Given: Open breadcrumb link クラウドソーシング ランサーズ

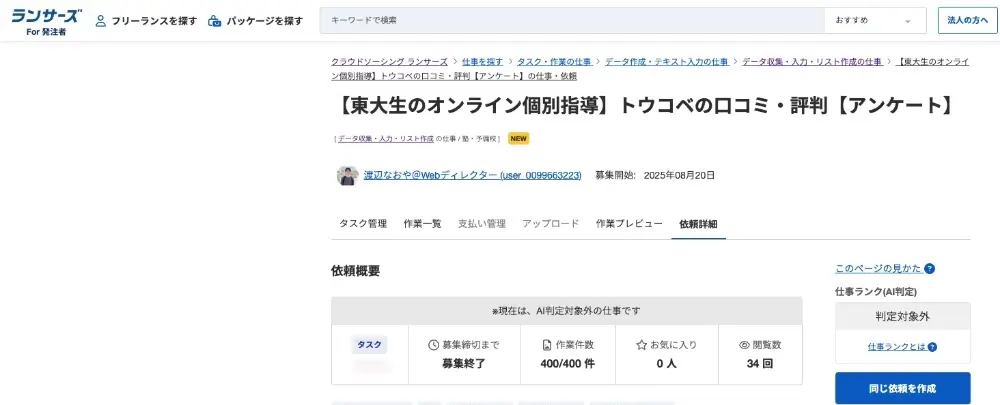Looking at the screenshot, I should (389, 62).
